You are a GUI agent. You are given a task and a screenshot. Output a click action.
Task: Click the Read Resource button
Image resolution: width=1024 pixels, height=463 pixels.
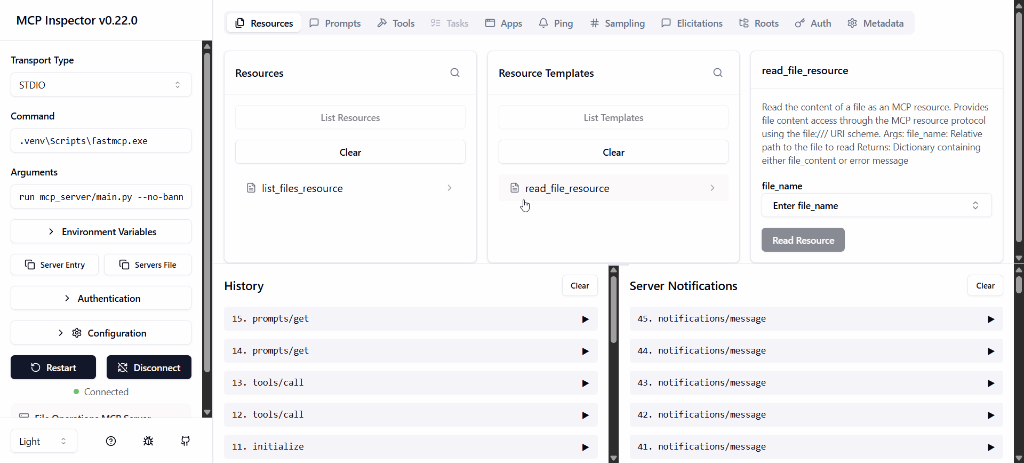[803, 240]
